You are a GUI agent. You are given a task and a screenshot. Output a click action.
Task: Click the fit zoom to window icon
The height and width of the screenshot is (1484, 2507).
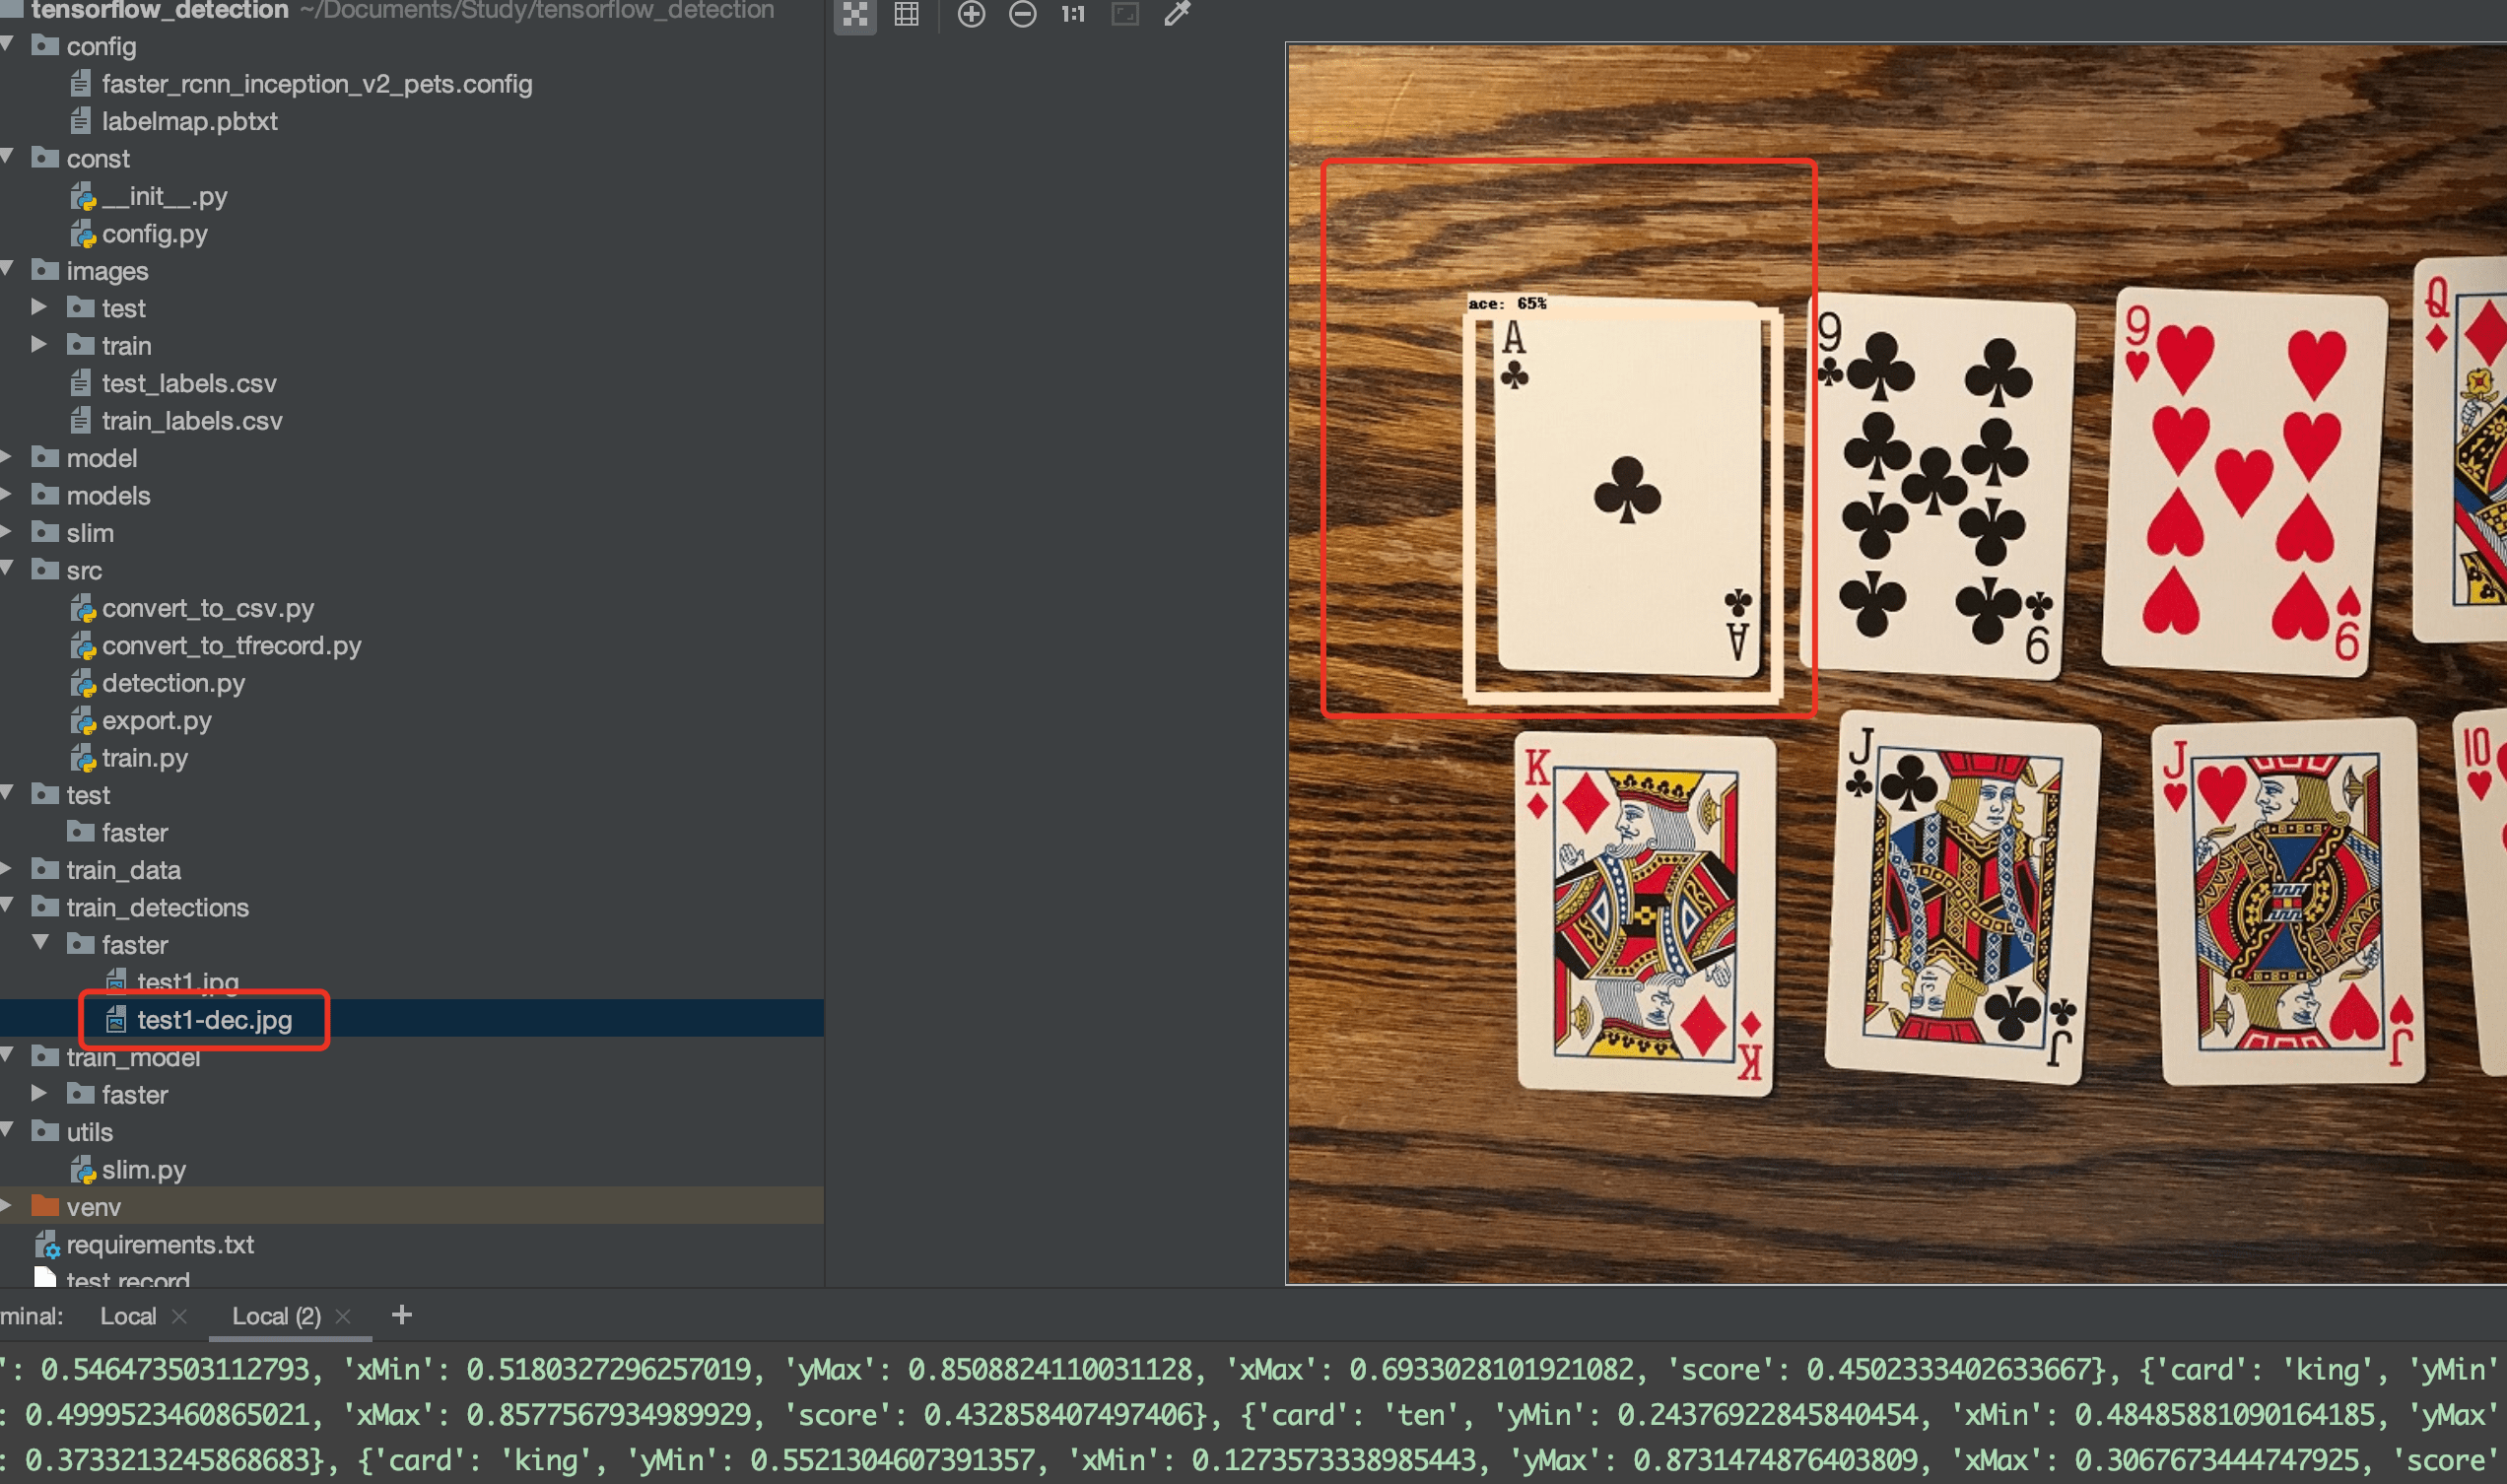click(1125, 14)
